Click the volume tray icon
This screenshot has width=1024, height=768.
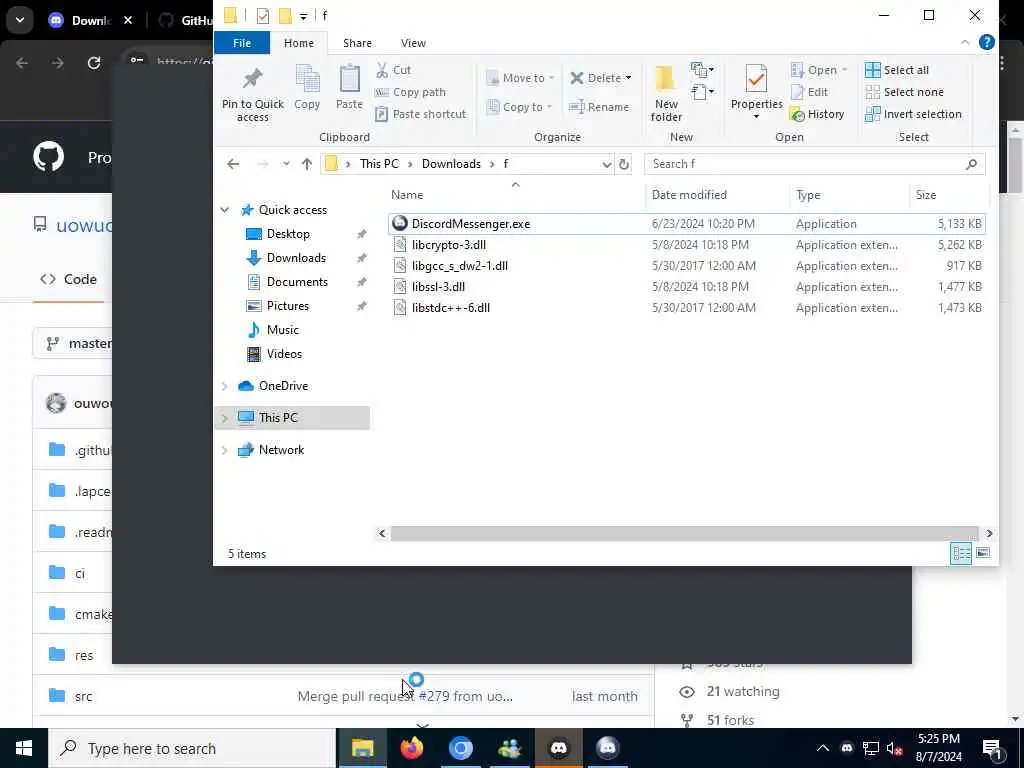894,748
